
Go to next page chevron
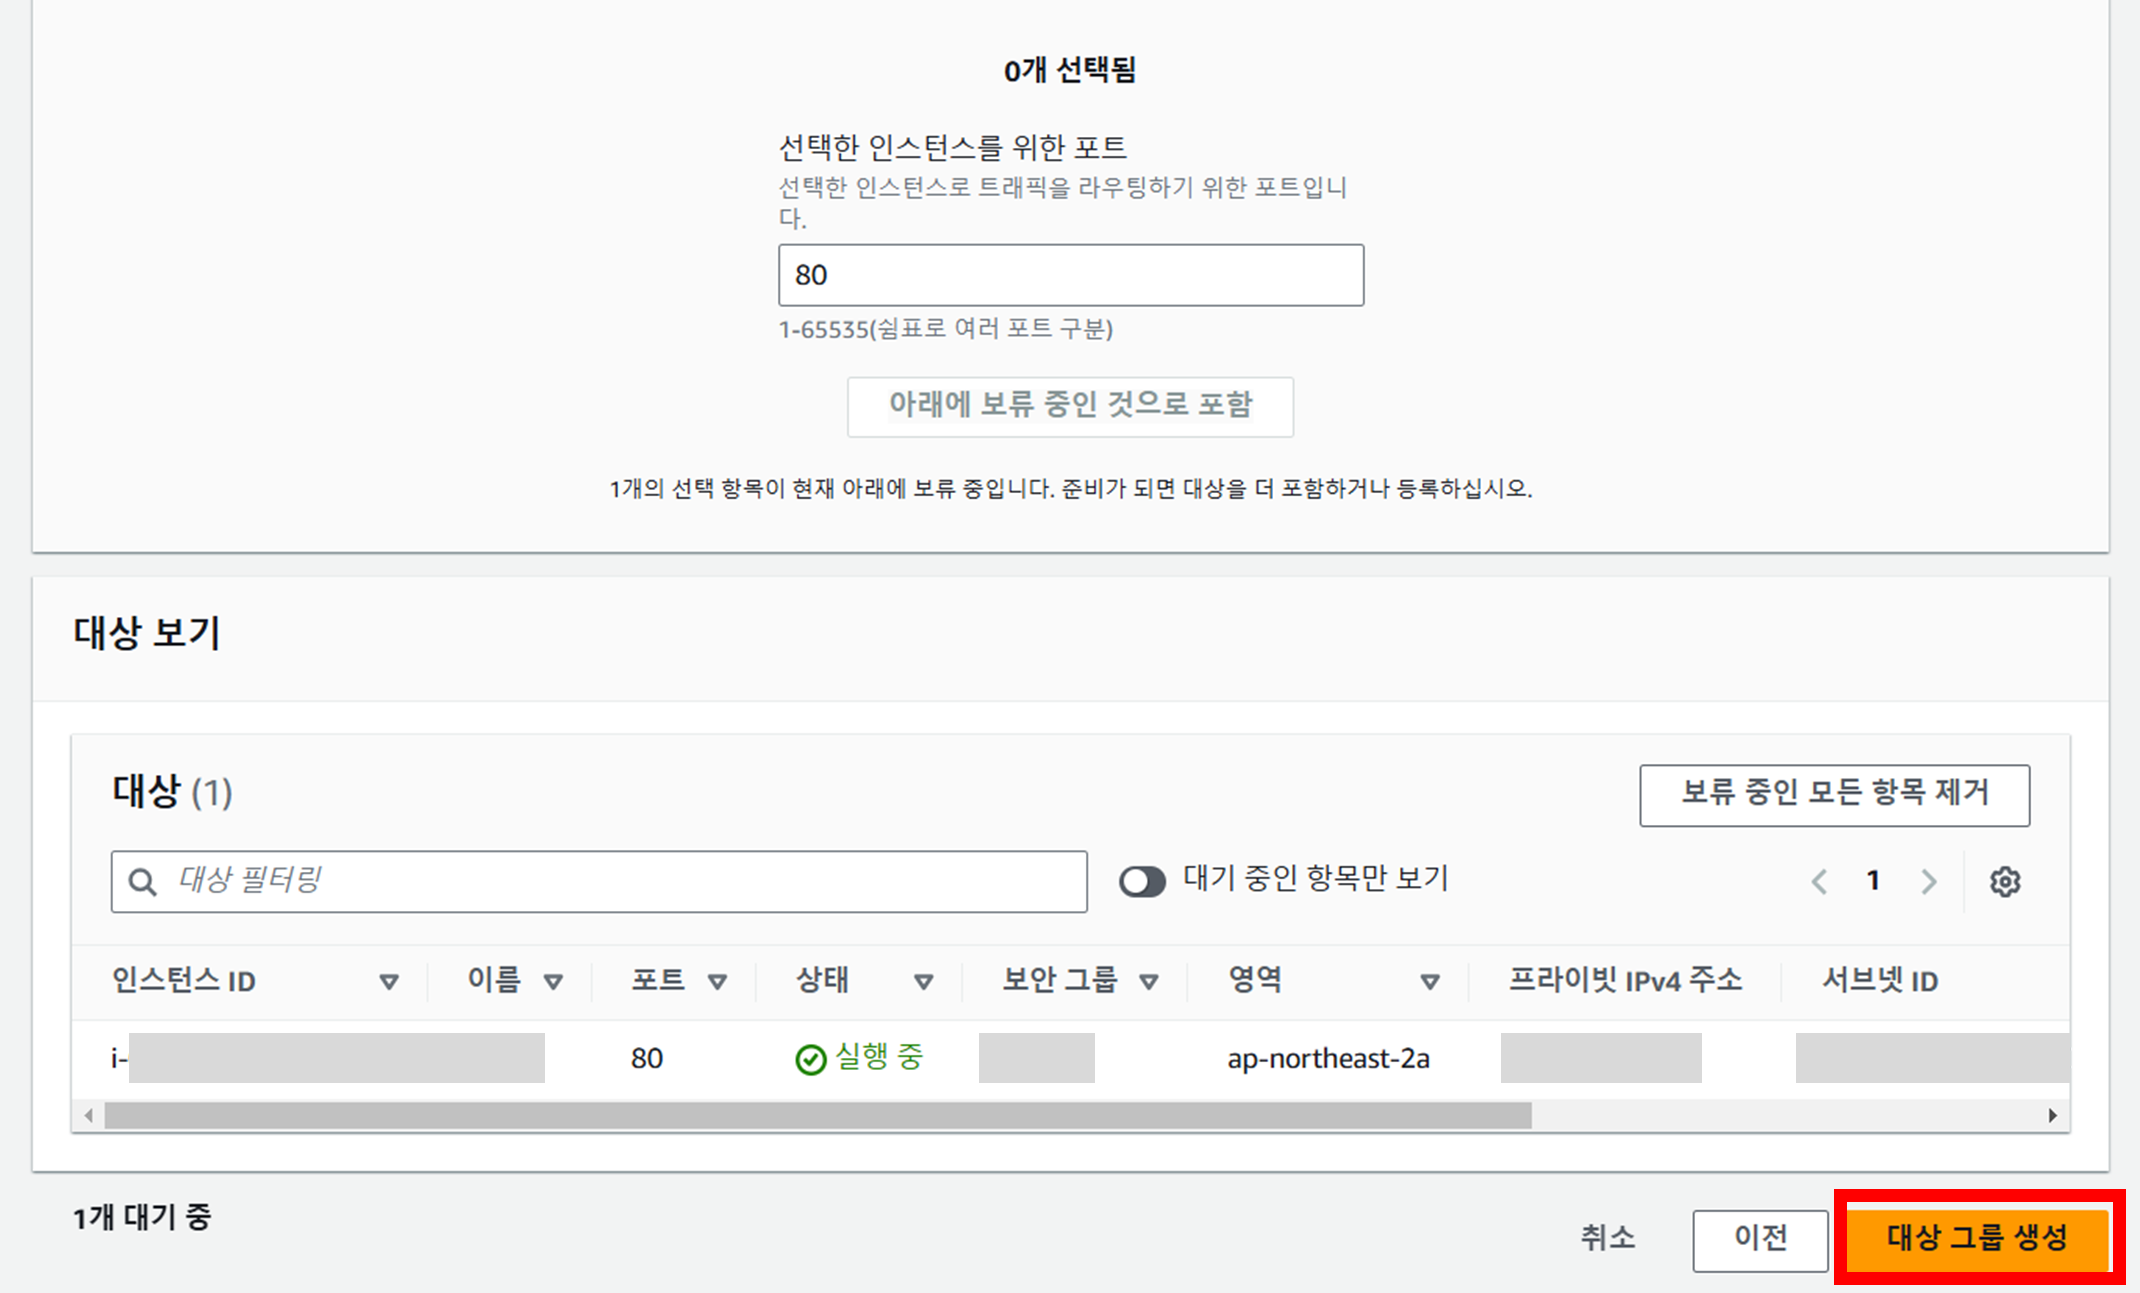point(1928,882)
